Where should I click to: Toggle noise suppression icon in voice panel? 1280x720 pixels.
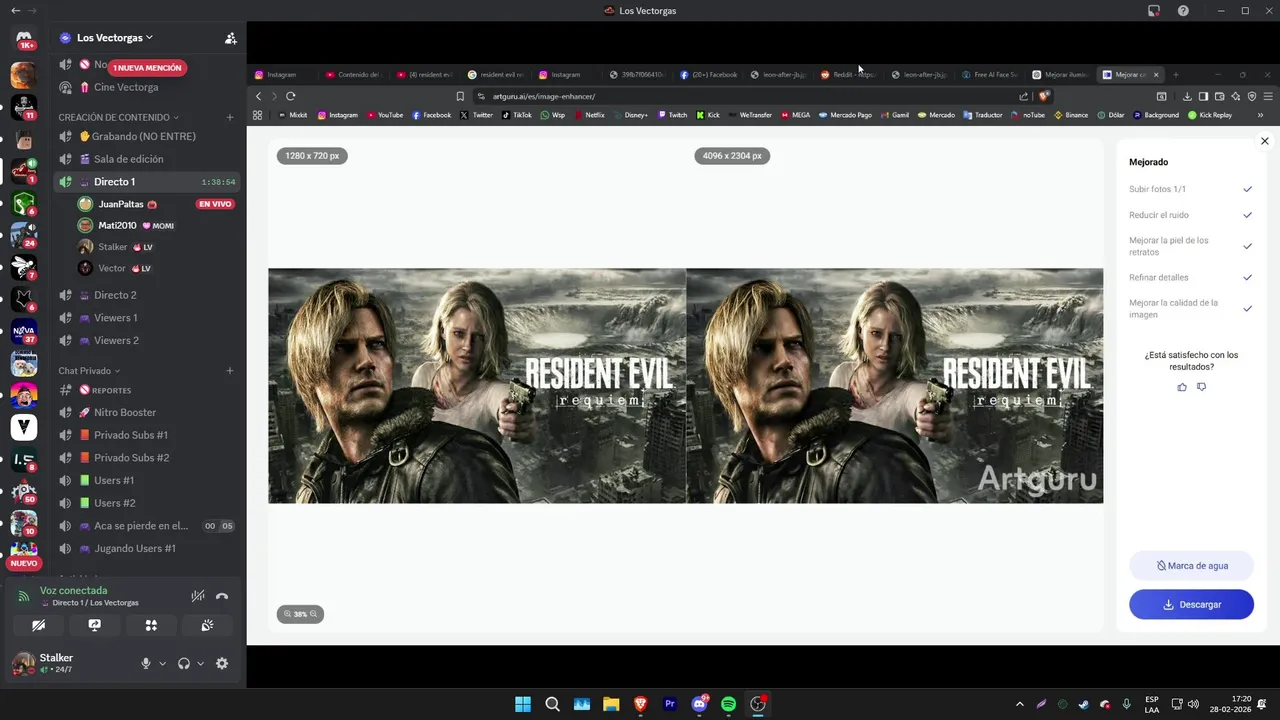[198, 596]
